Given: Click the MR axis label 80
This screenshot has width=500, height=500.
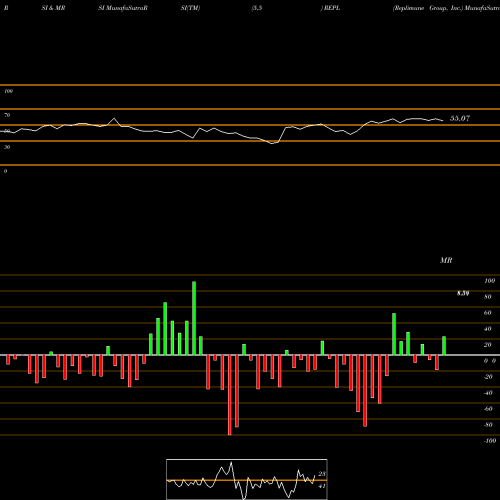Looking at the screenshot, I should coord(488,297).
